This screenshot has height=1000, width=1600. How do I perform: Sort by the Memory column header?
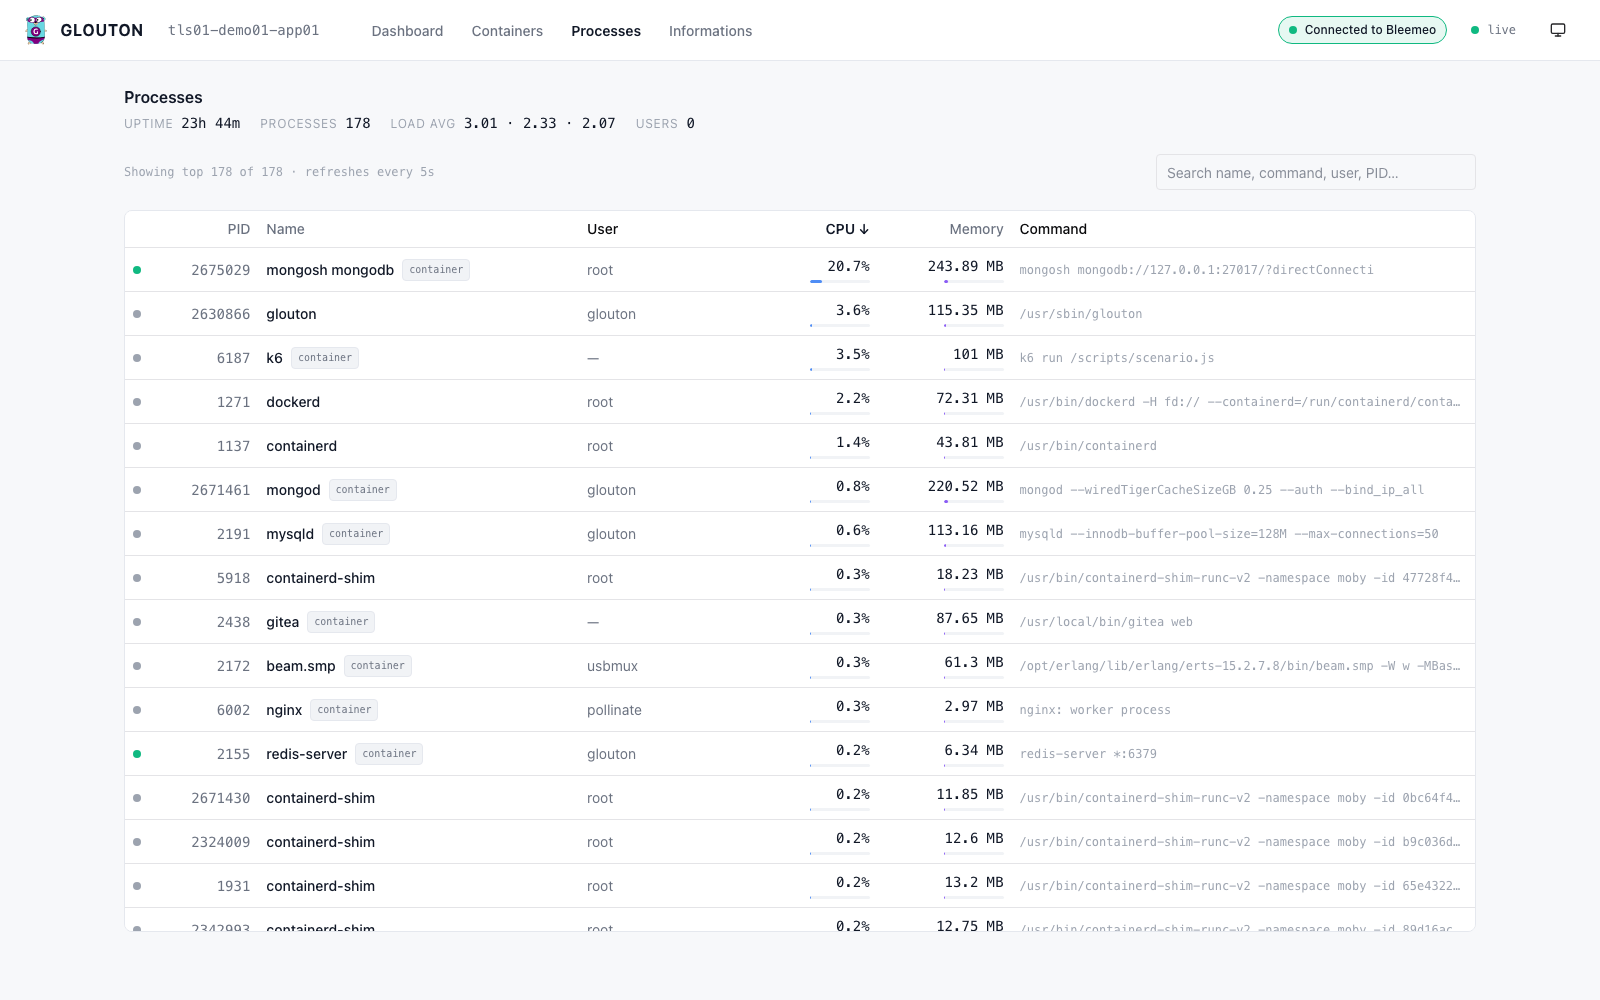tap(976, 229)
